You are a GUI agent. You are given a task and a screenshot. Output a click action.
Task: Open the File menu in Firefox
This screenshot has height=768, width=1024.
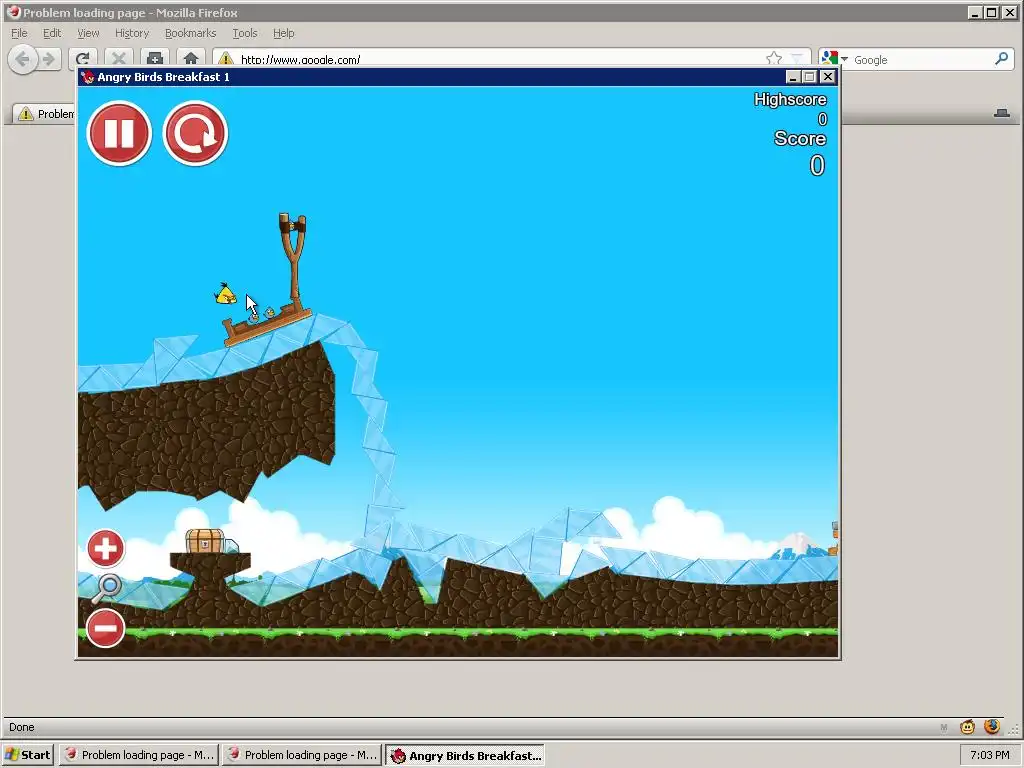19,33
